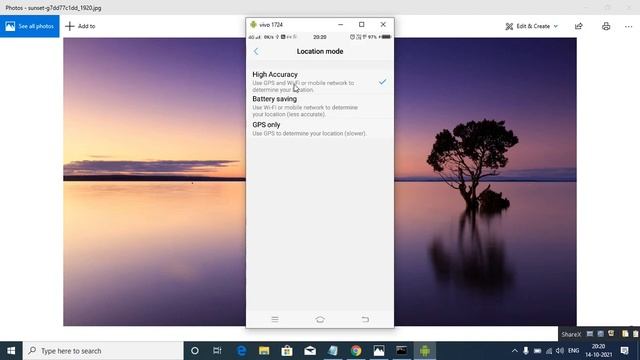Maximize the vivo 1724 window
Viewport: 640px width, 360px height.
point(362,24)
